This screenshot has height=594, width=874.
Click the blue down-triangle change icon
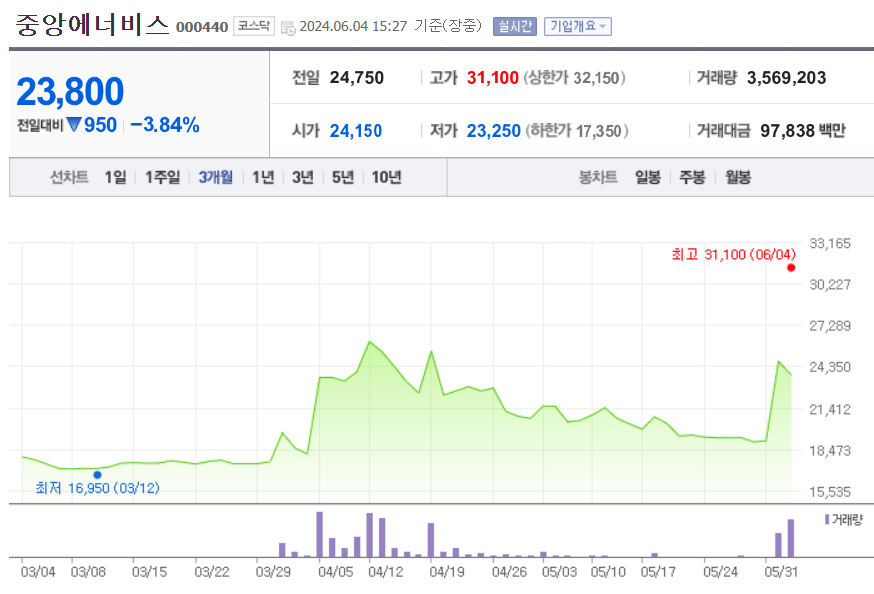pyautogui.click(x=74, y=124)
